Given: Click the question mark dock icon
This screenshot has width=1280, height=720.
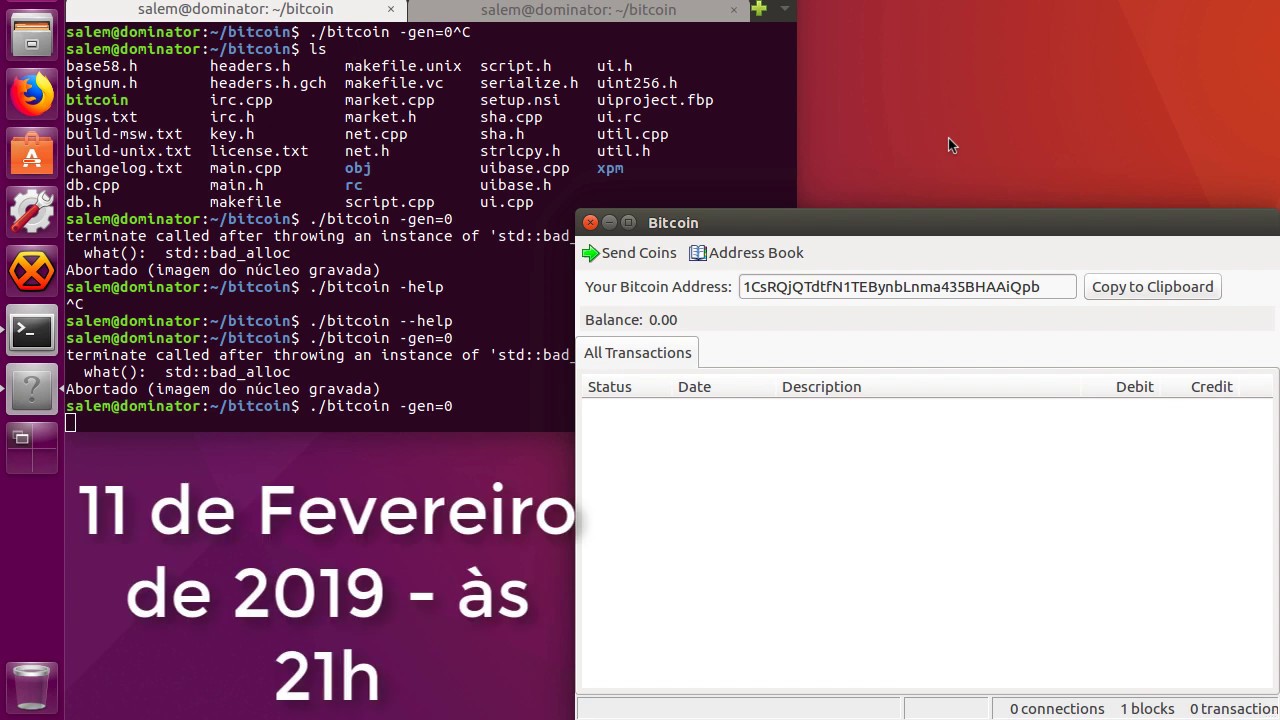Looking at the screenshot, I should click(32, 389).
